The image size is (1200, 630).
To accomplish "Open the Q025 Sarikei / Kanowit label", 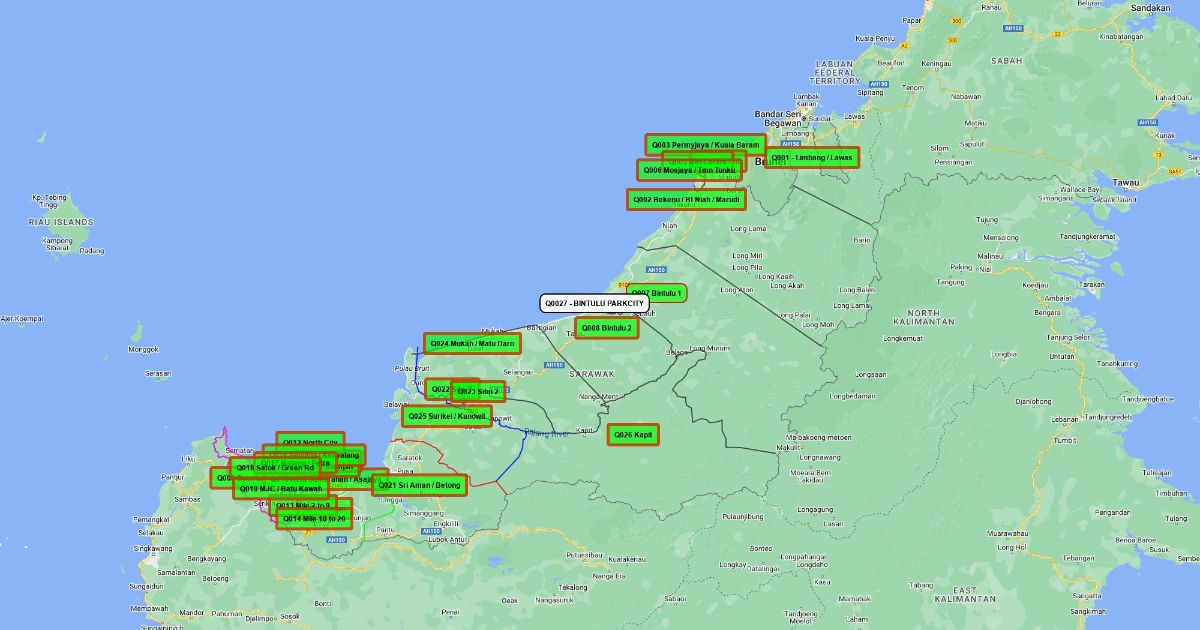I will tap(446, 416).
